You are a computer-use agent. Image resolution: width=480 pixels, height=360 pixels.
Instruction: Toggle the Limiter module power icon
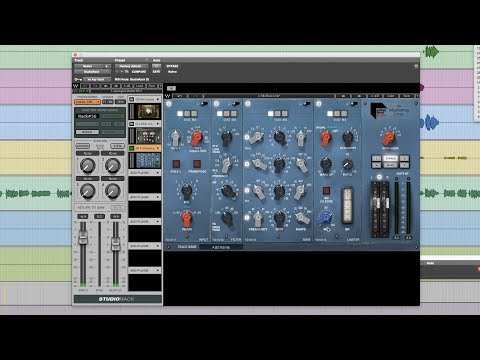[x=318, y=104]
